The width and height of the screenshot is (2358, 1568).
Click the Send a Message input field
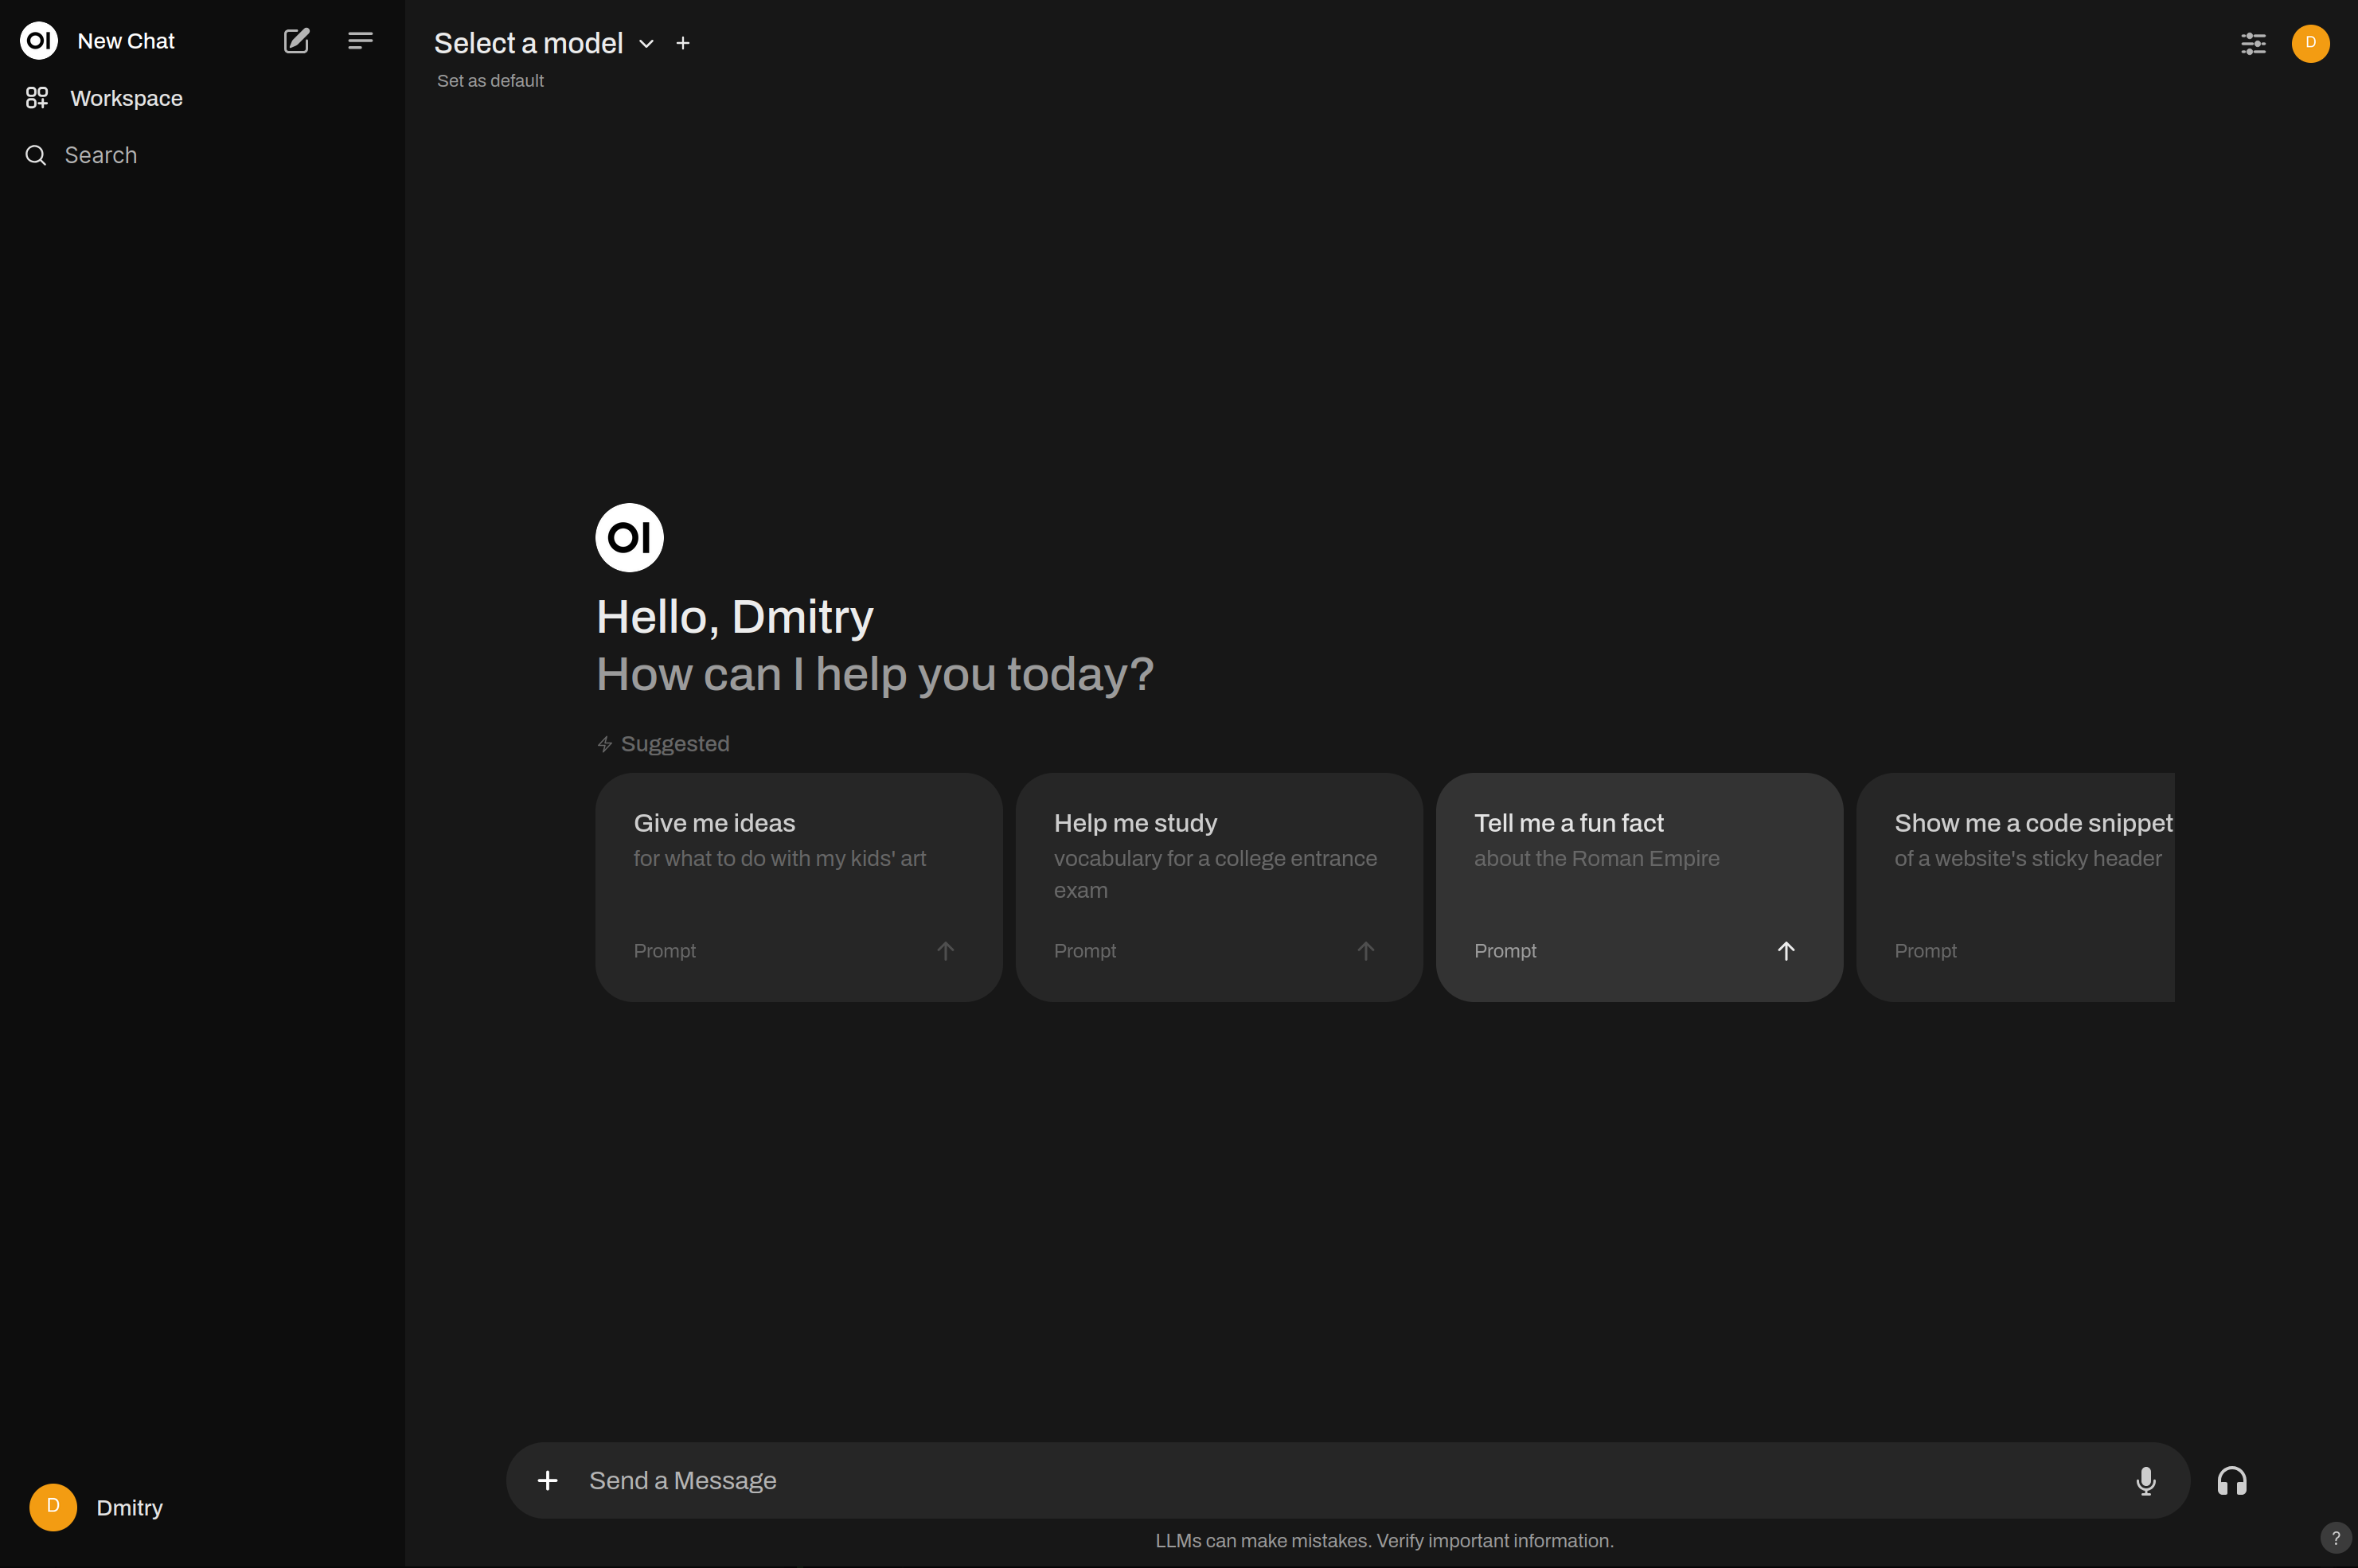(x=1348, y=1480)
